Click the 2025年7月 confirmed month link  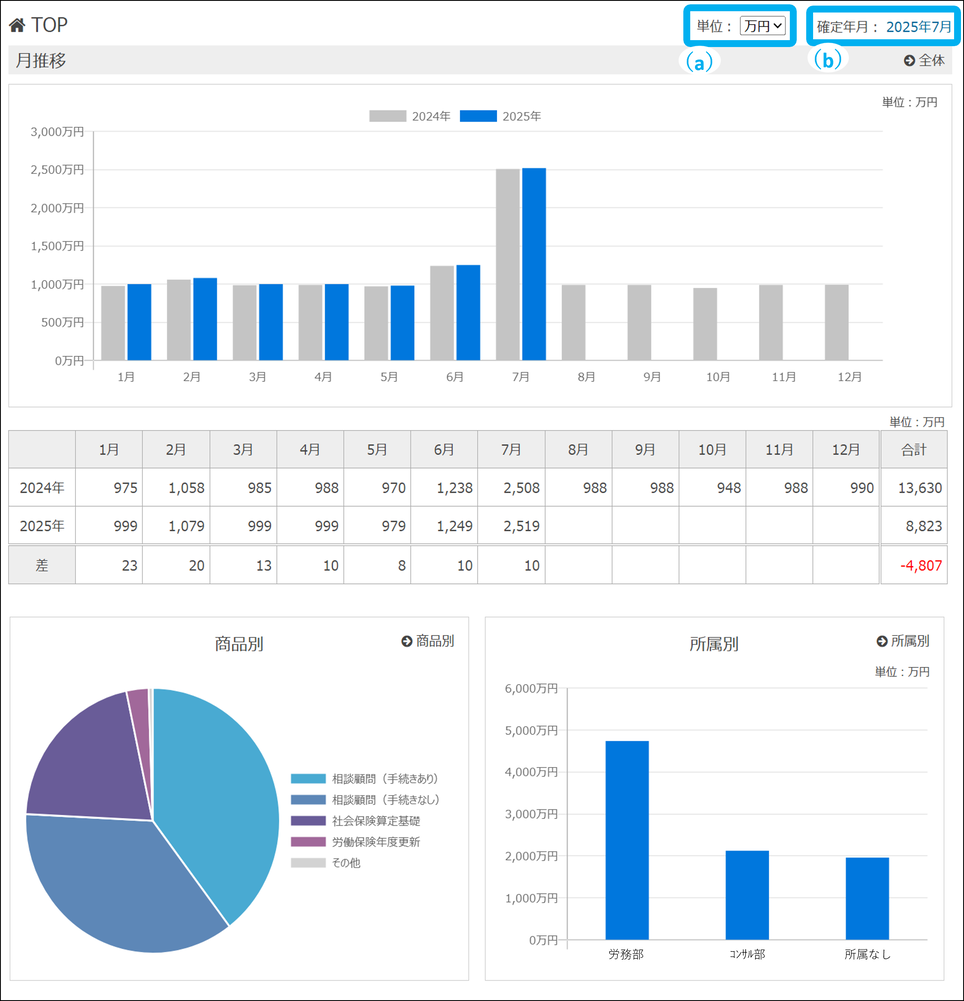(x=918, y=27)
